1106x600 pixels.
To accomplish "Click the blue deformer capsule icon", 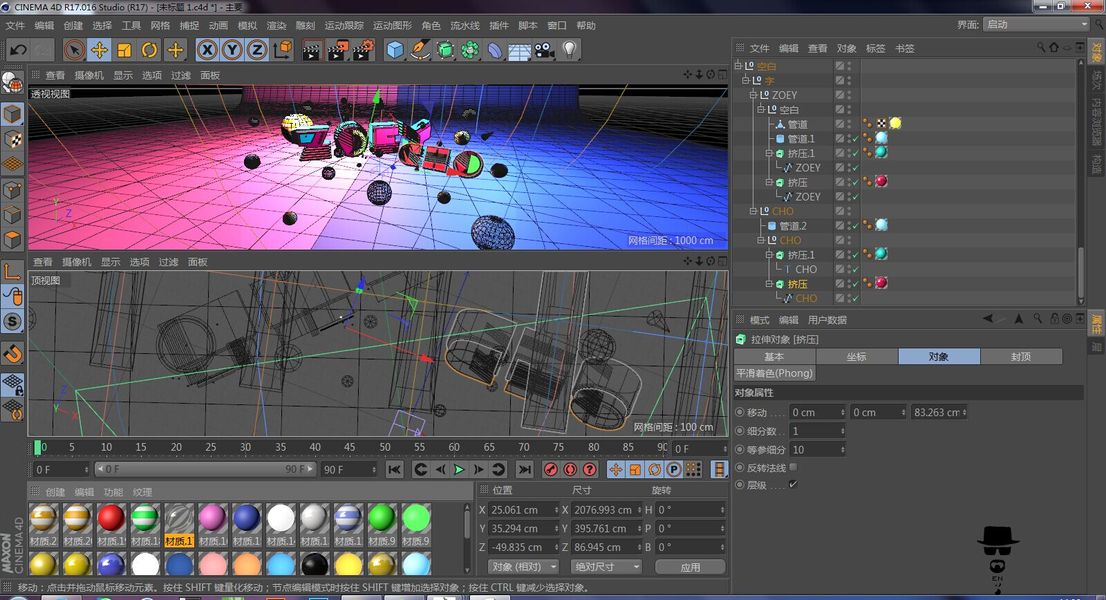I will 495,50.
